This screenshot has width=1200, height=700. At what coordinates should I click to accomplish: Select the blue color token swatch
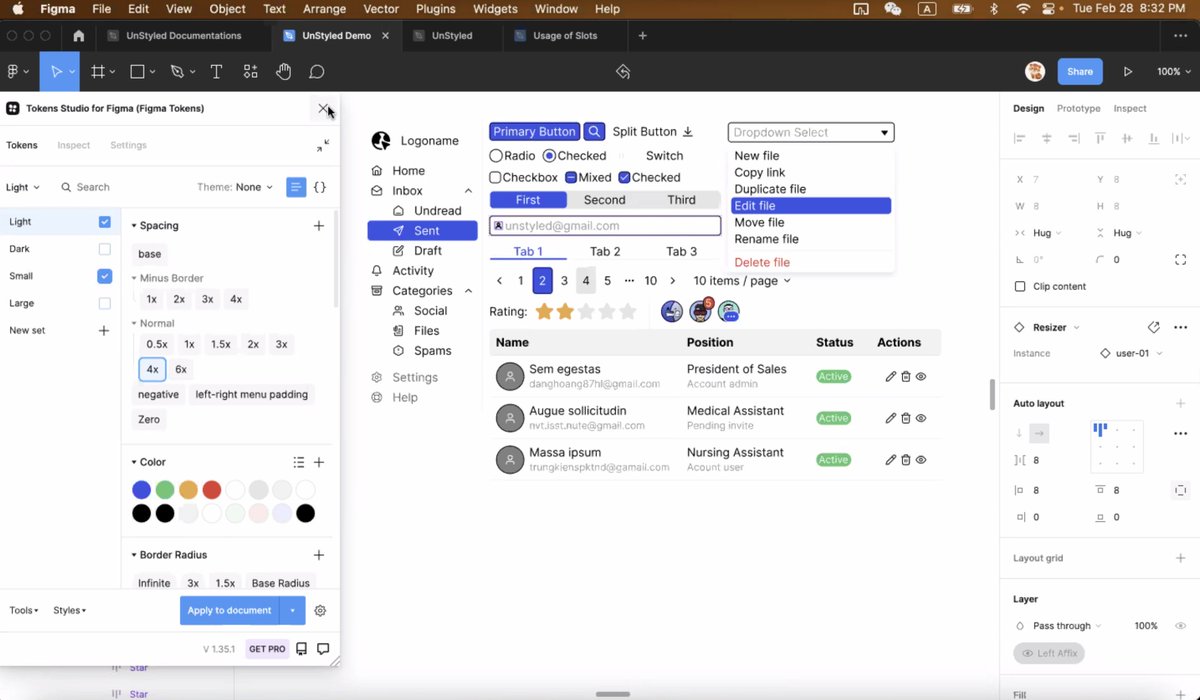(x=142, y=489)
